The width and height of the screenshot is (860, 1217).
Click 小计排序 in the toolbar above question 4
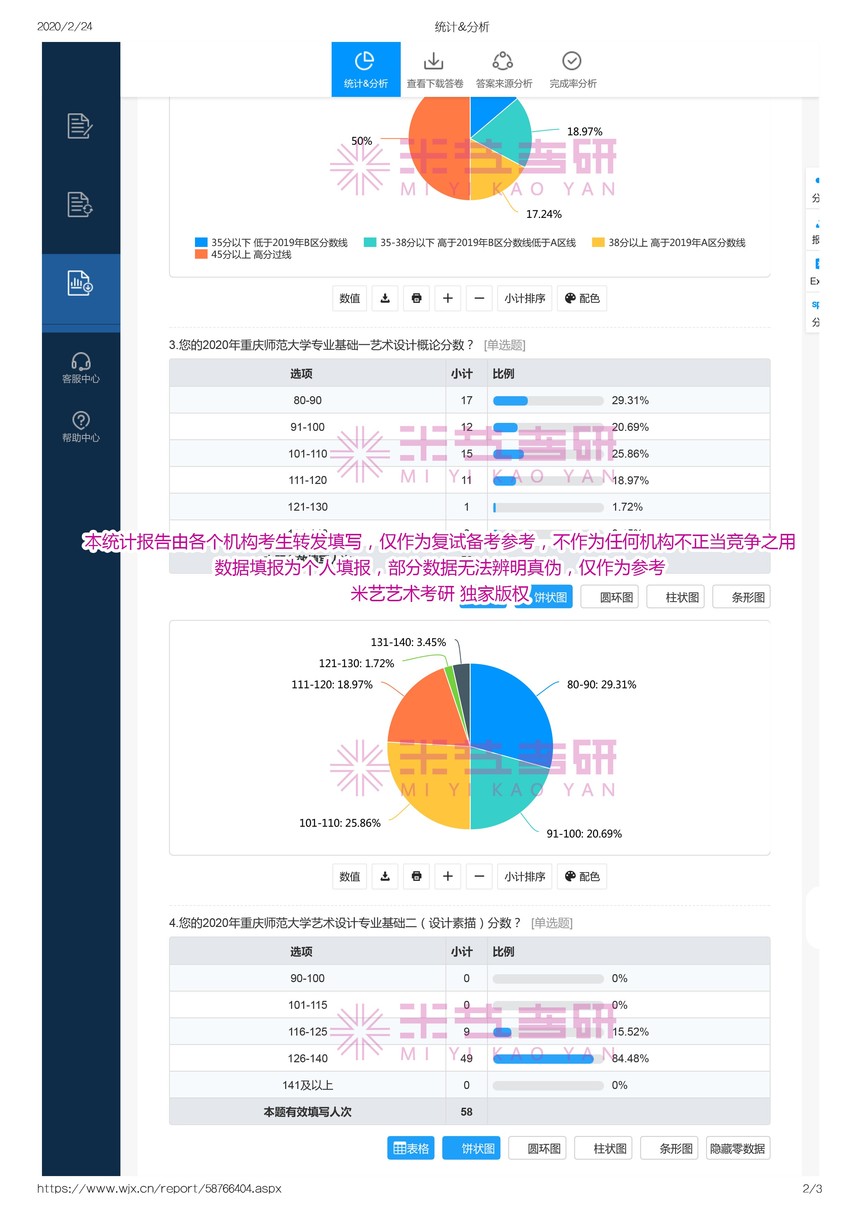[525, 877]
